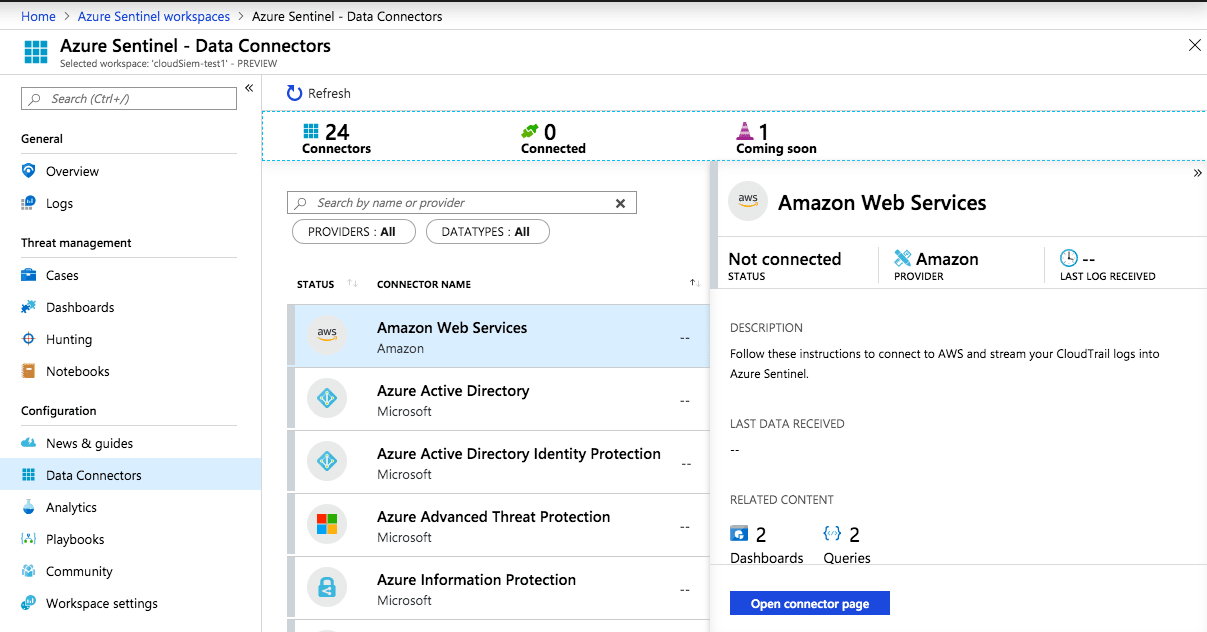Select Azure Active Directory connector row
The image size is (1207, 632).
(498, 399)
